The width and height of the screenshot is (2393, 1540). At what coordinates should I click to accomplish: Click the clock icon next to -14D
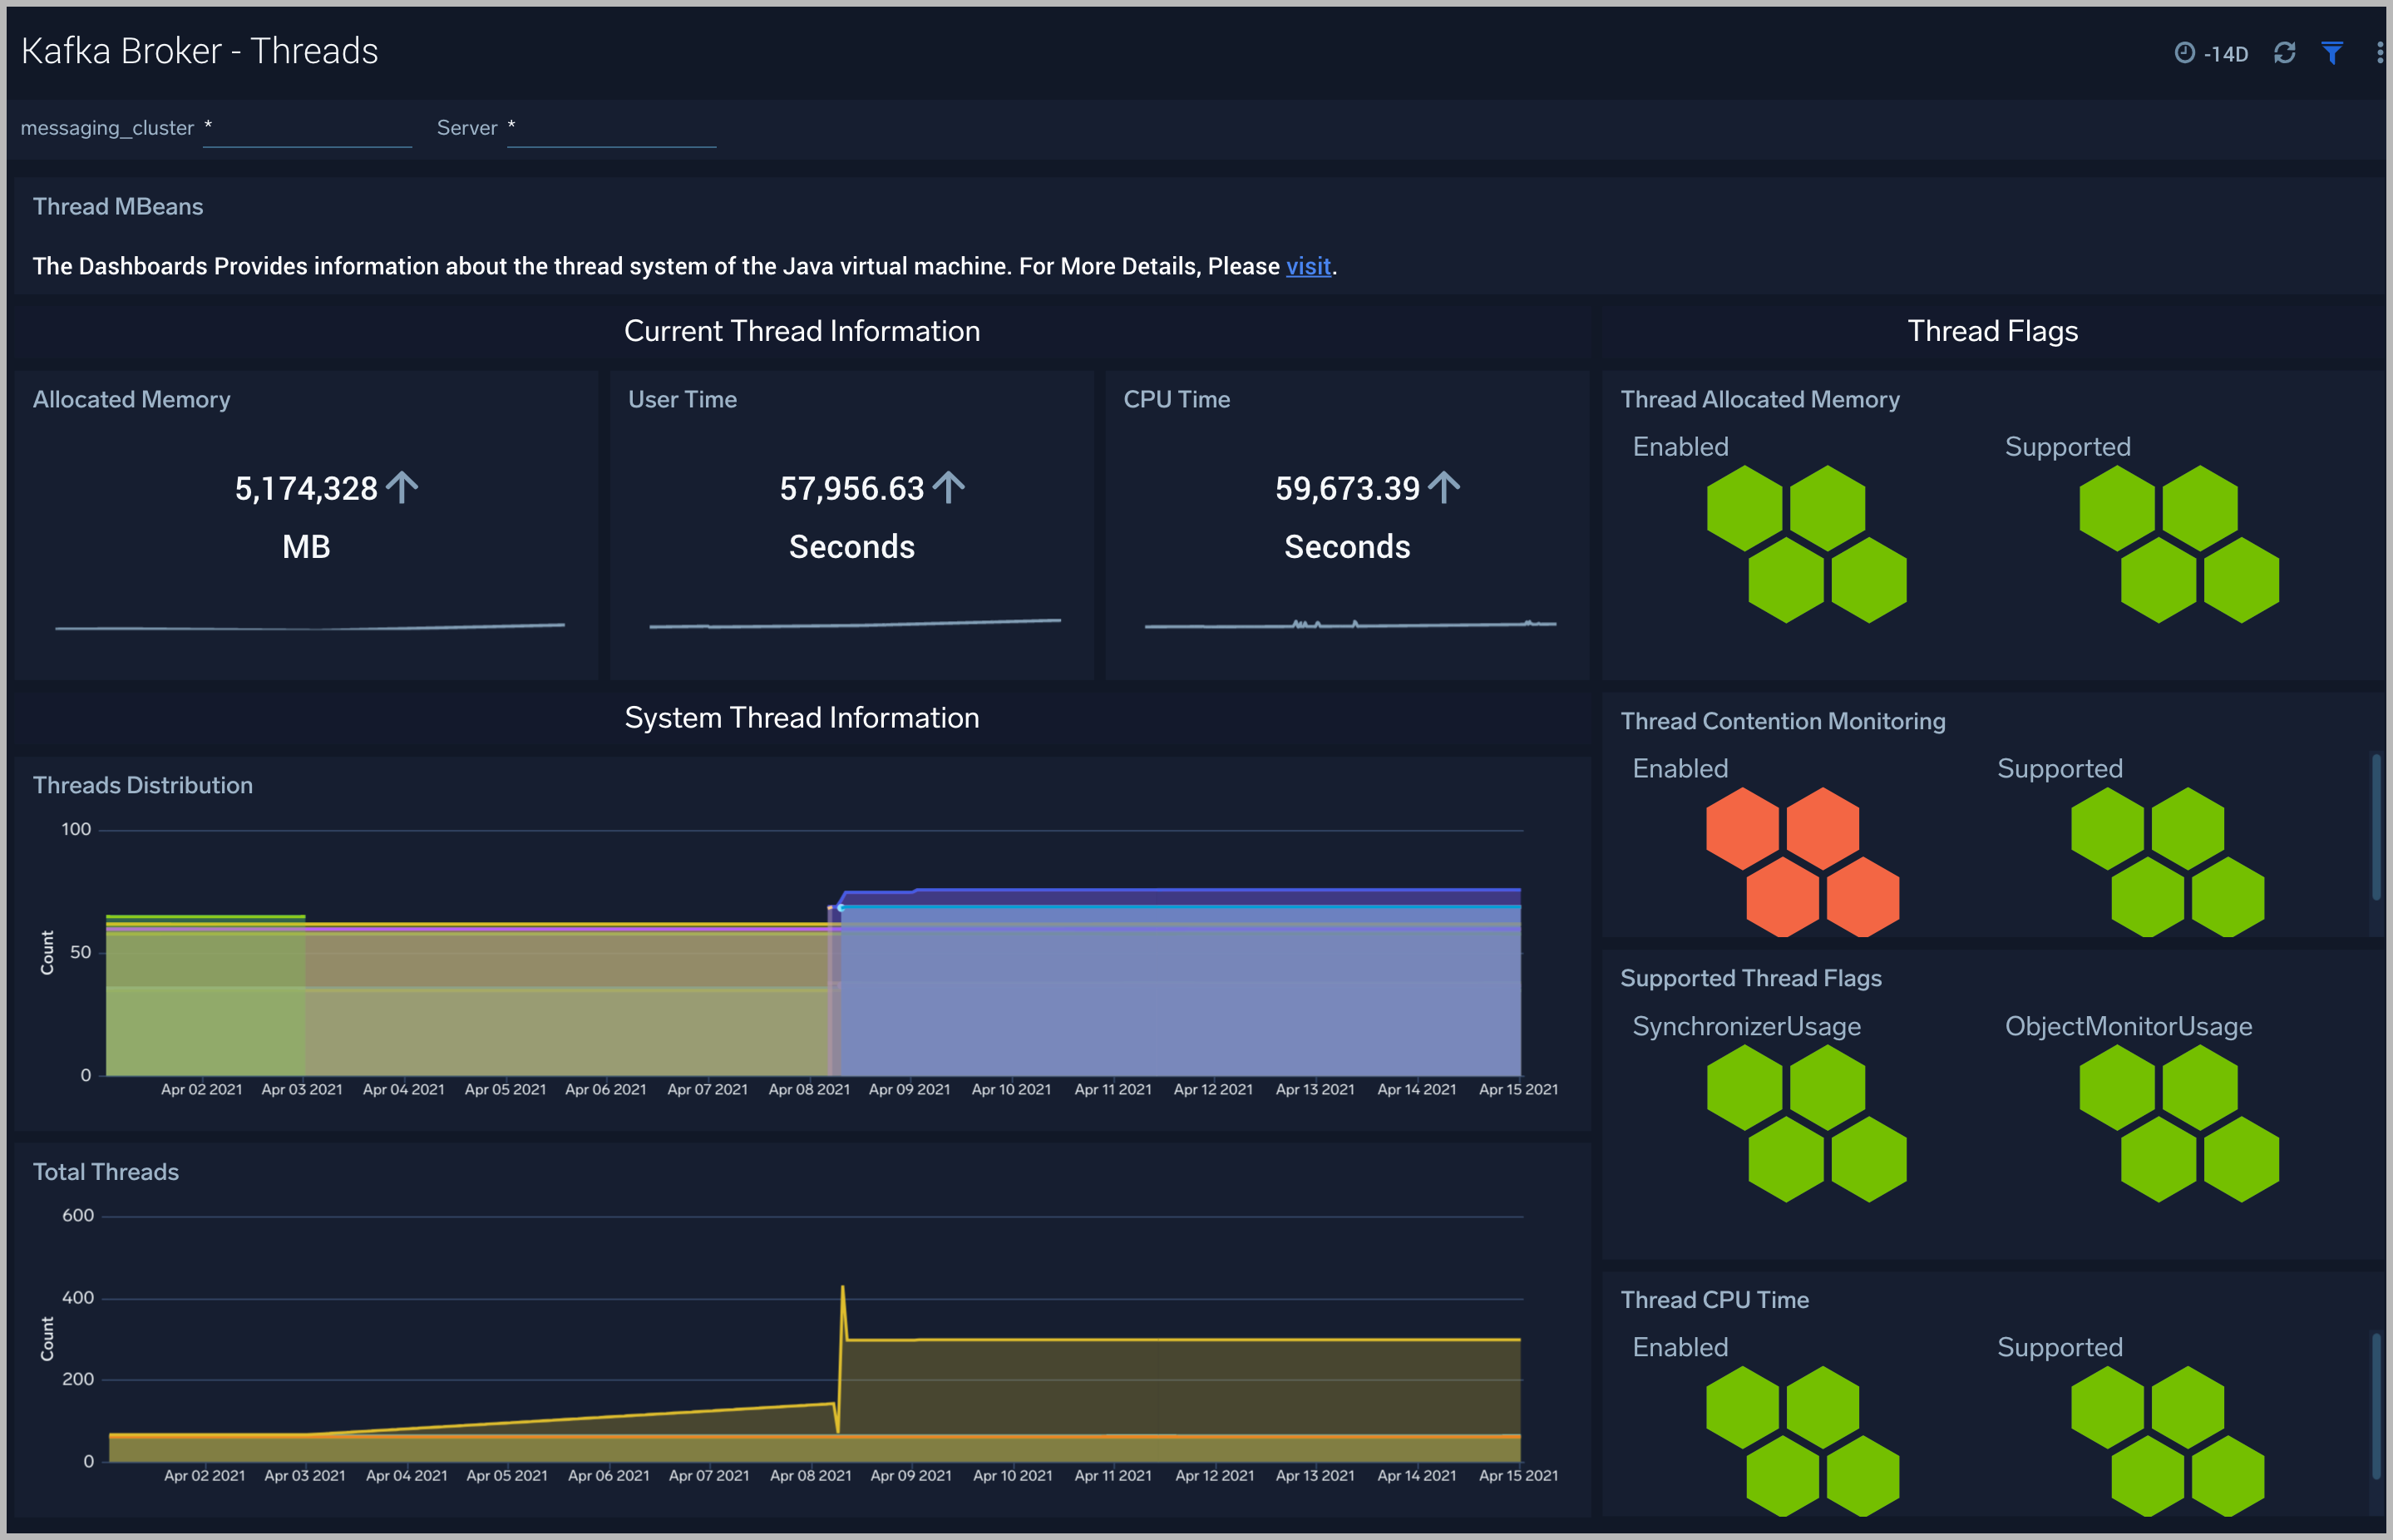click(x=2185, y=52)
